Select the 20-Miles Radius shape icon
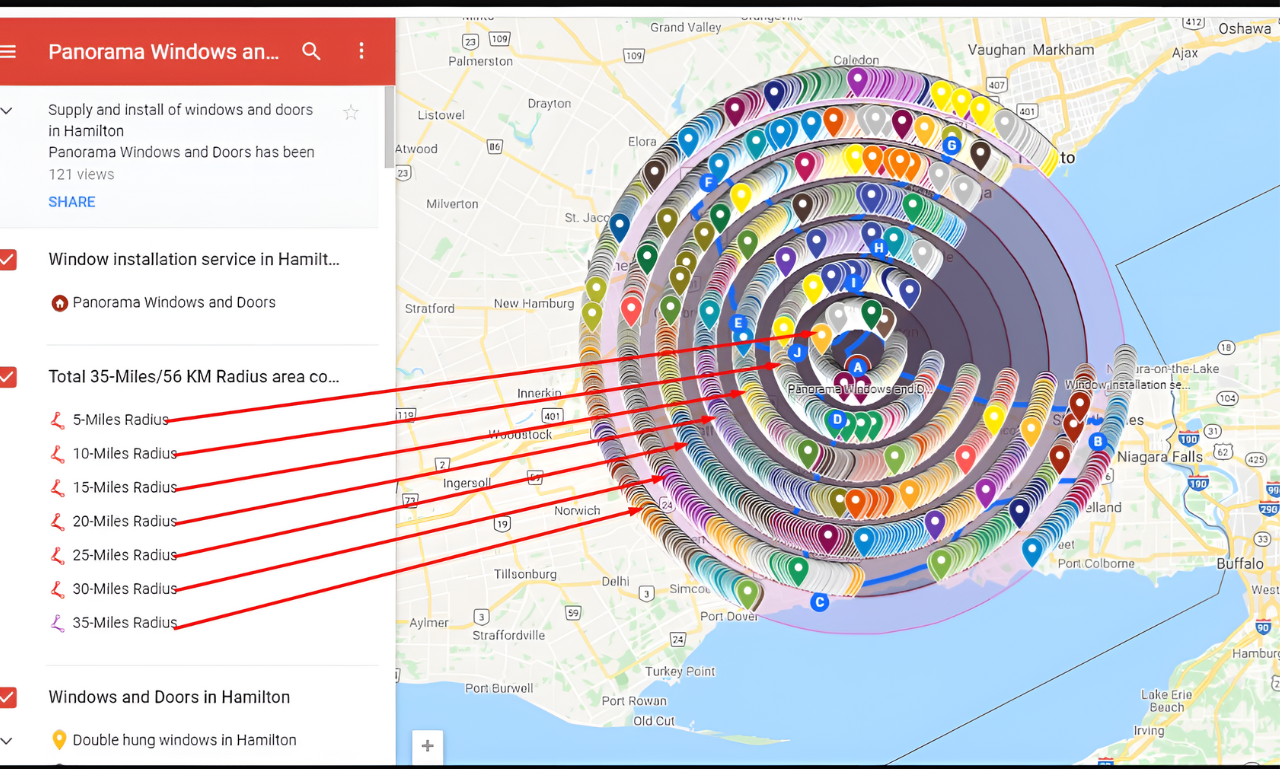1280x769 pixels. (x=58, y=522)
